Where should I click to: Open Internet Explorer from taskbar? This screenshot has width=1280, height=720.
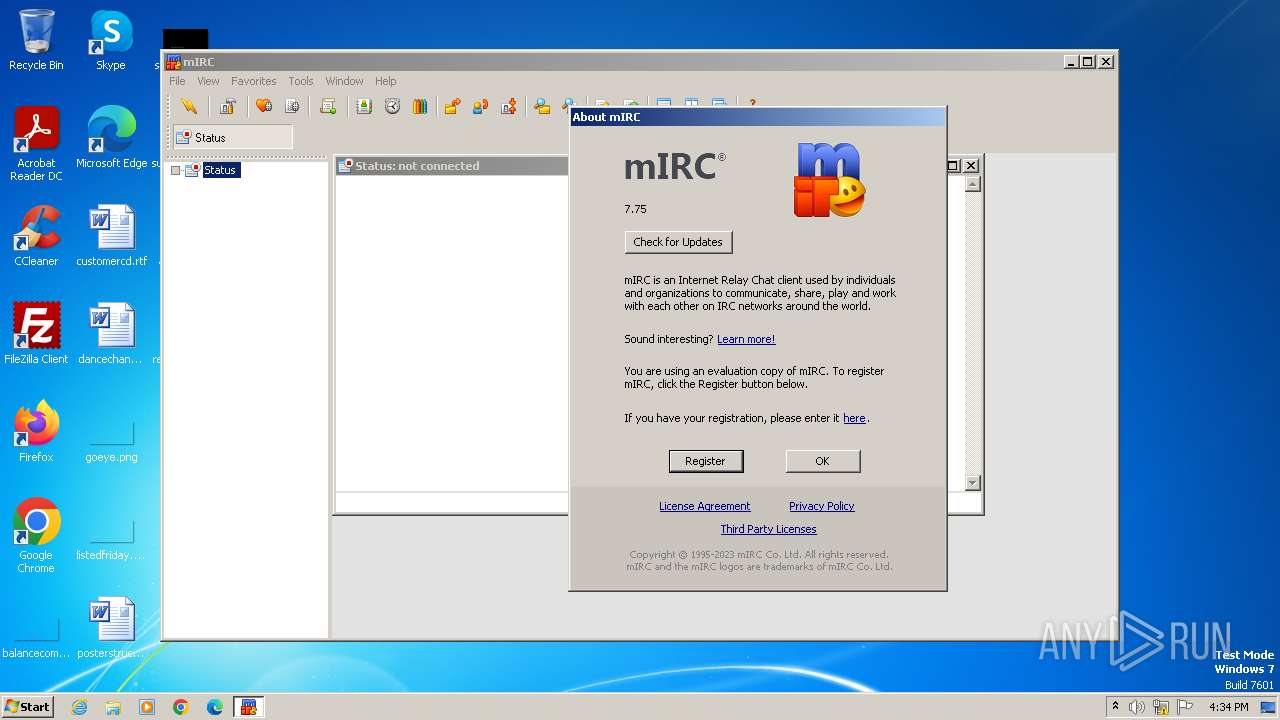[79, 707]
